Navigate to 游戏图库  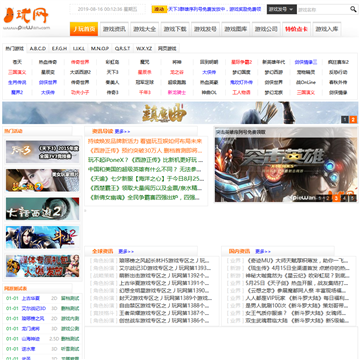point(236,29)
